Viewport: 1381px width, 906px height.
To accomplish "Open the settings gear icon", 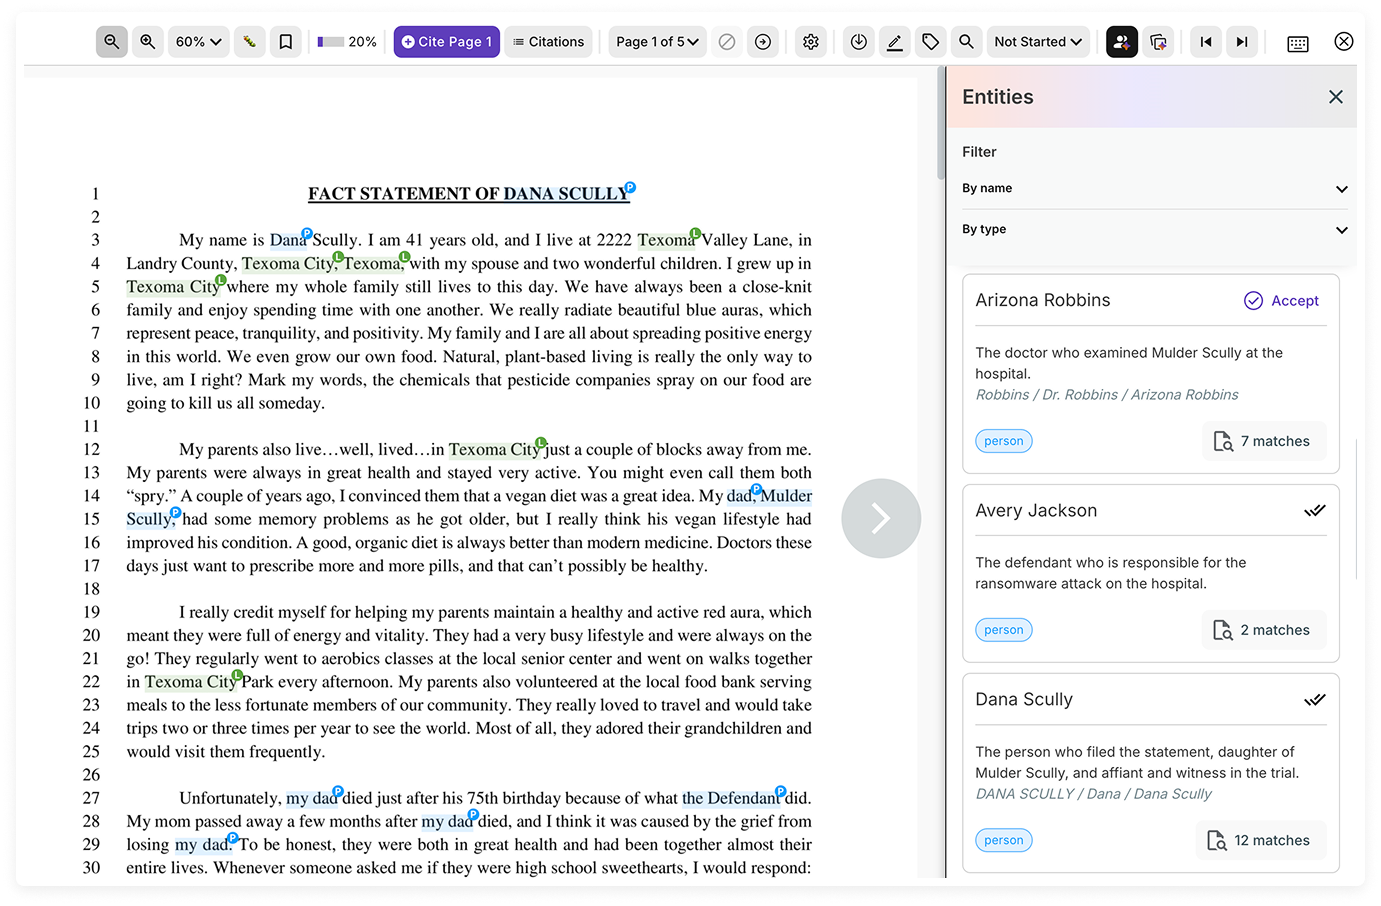I will (x=811, y=42).
